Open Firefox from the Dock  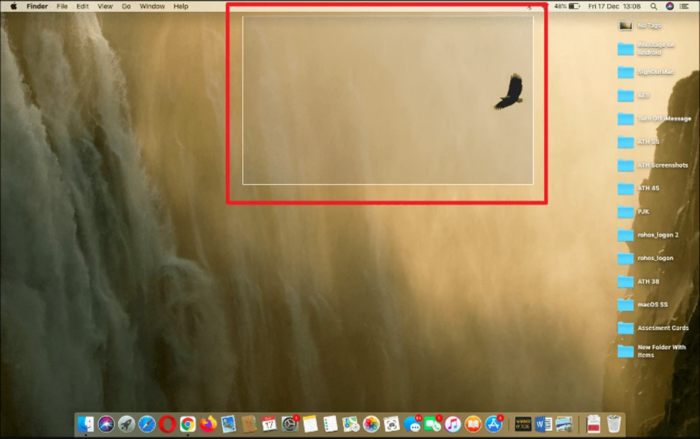(208, 424)
